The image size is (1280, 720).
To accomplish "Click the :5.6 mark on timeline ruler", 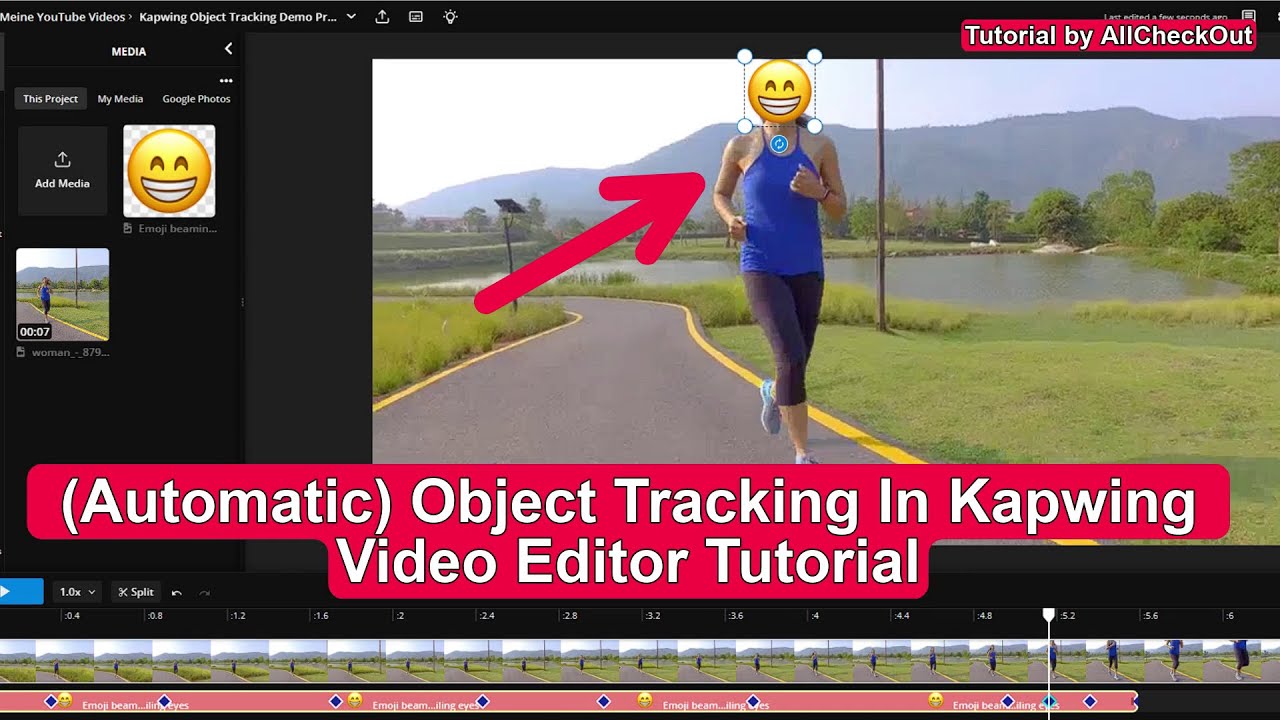I will click(x=1150, y=616).
